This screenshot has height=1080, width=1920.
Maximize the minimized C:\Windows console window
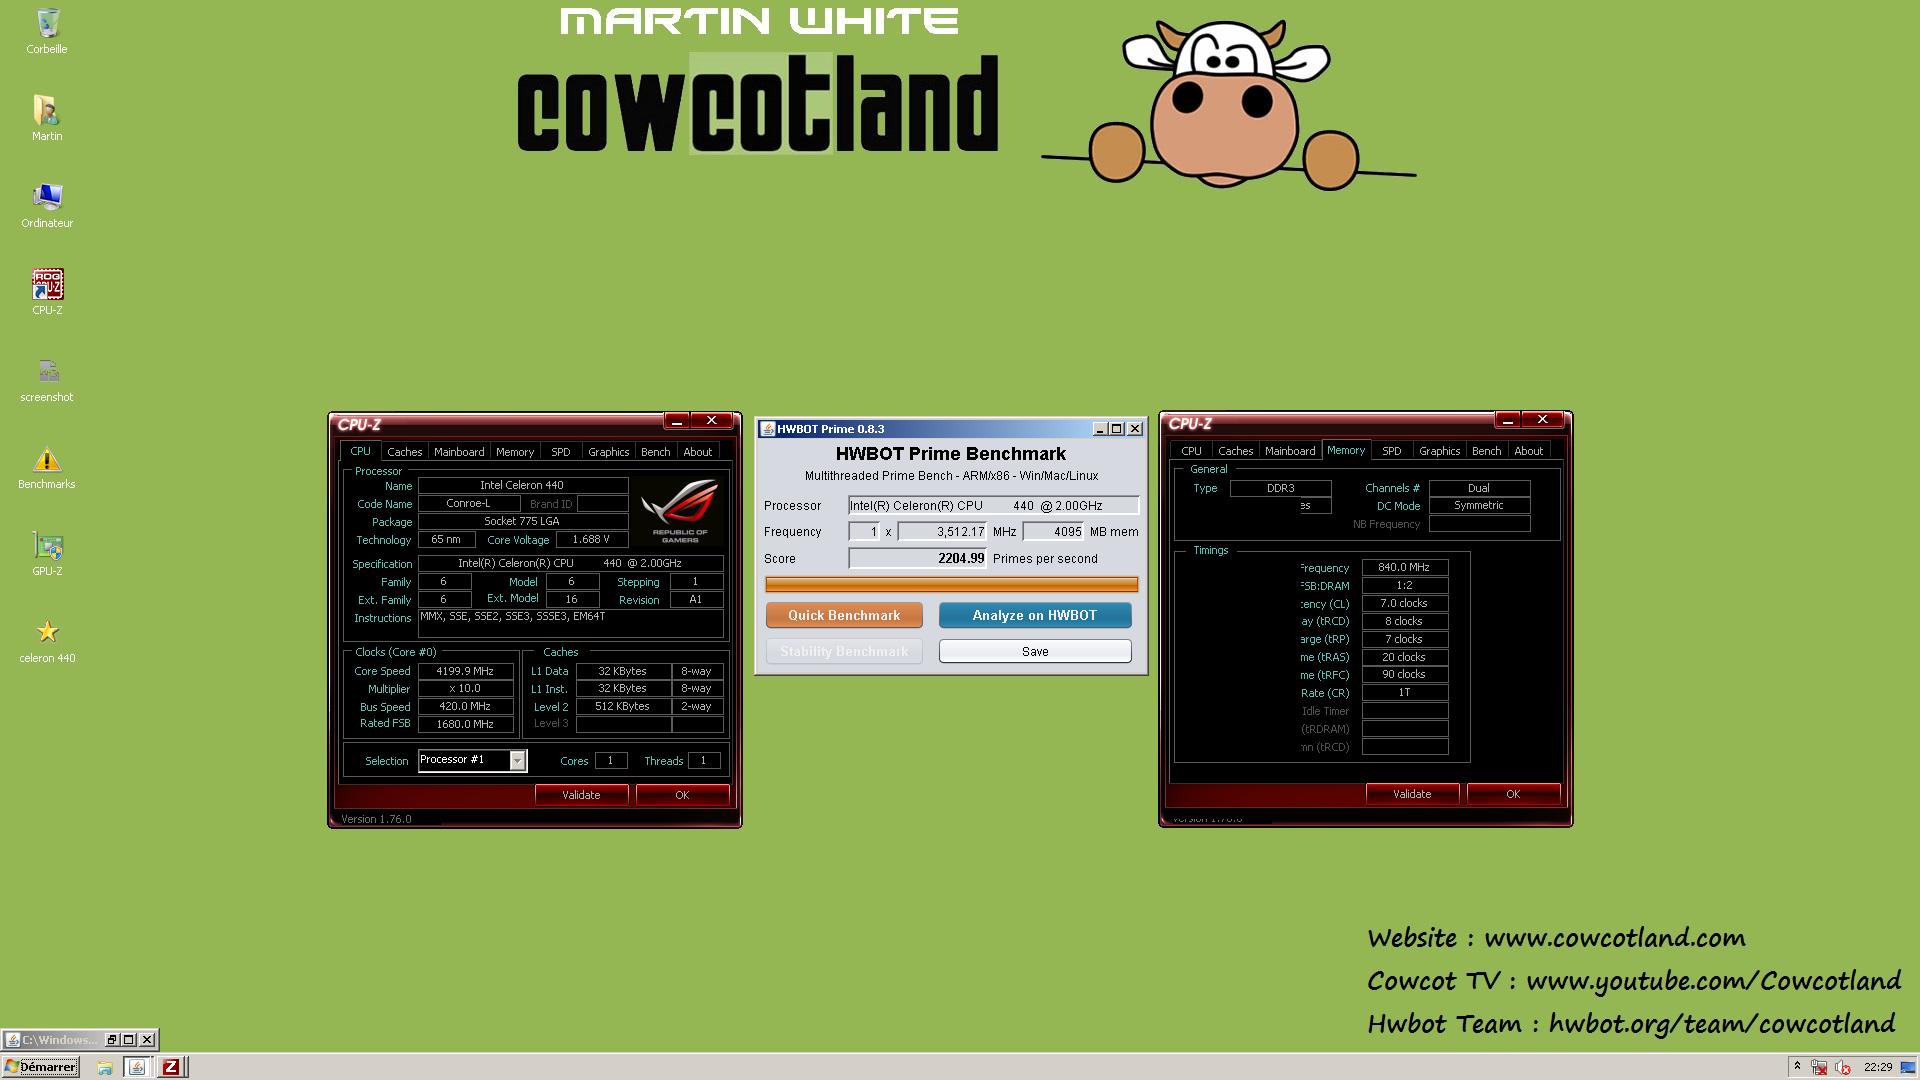click(x=129, y=1040)
